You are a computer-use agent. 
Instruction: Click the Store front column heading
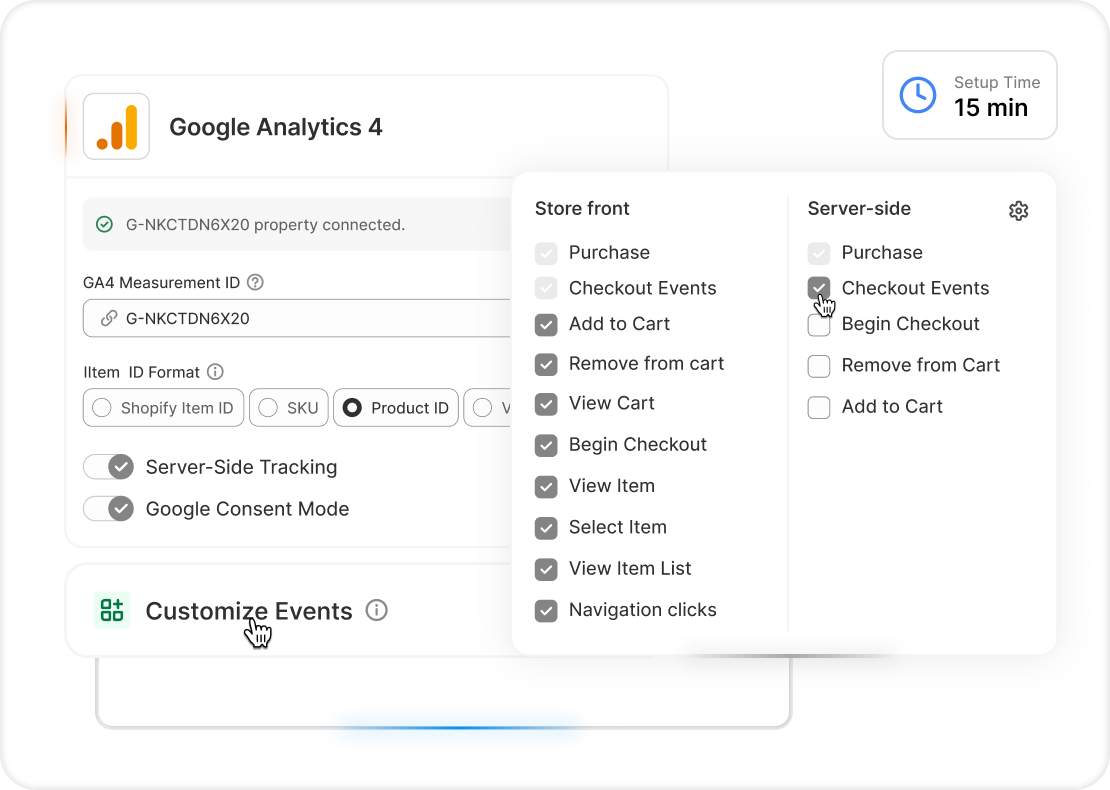pos(582,209)
